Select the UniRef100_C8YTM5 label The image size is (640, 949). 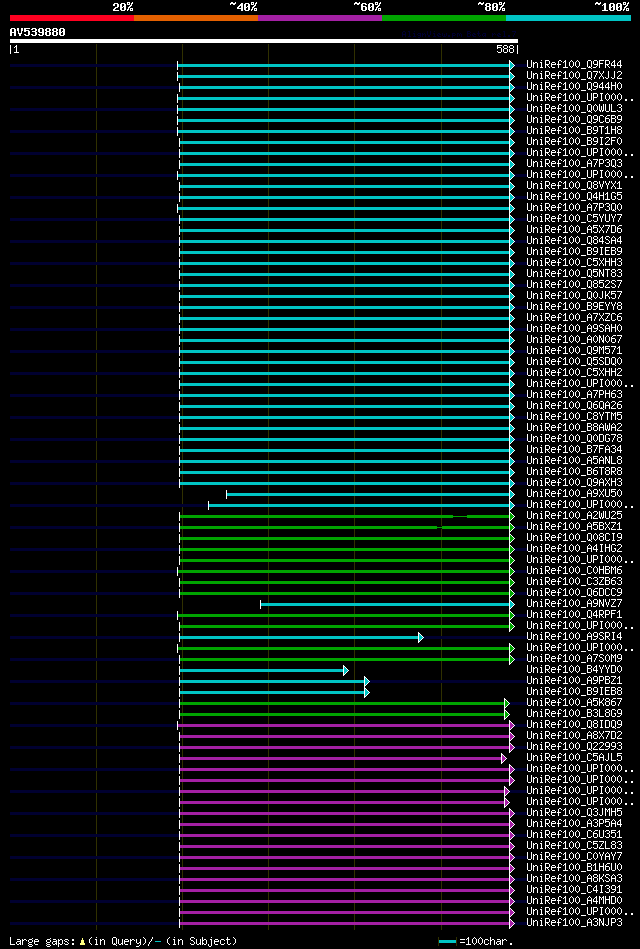click(x=574, y=416)
